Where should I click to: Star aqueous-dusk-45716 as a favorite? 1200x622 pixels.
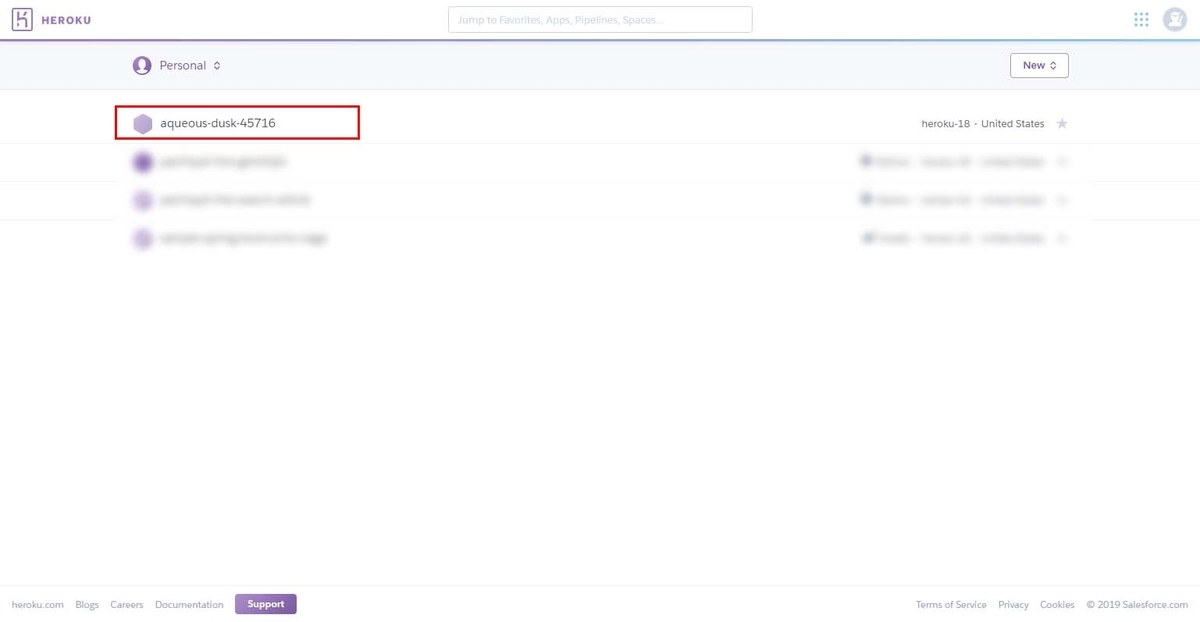click(1062, 123)
